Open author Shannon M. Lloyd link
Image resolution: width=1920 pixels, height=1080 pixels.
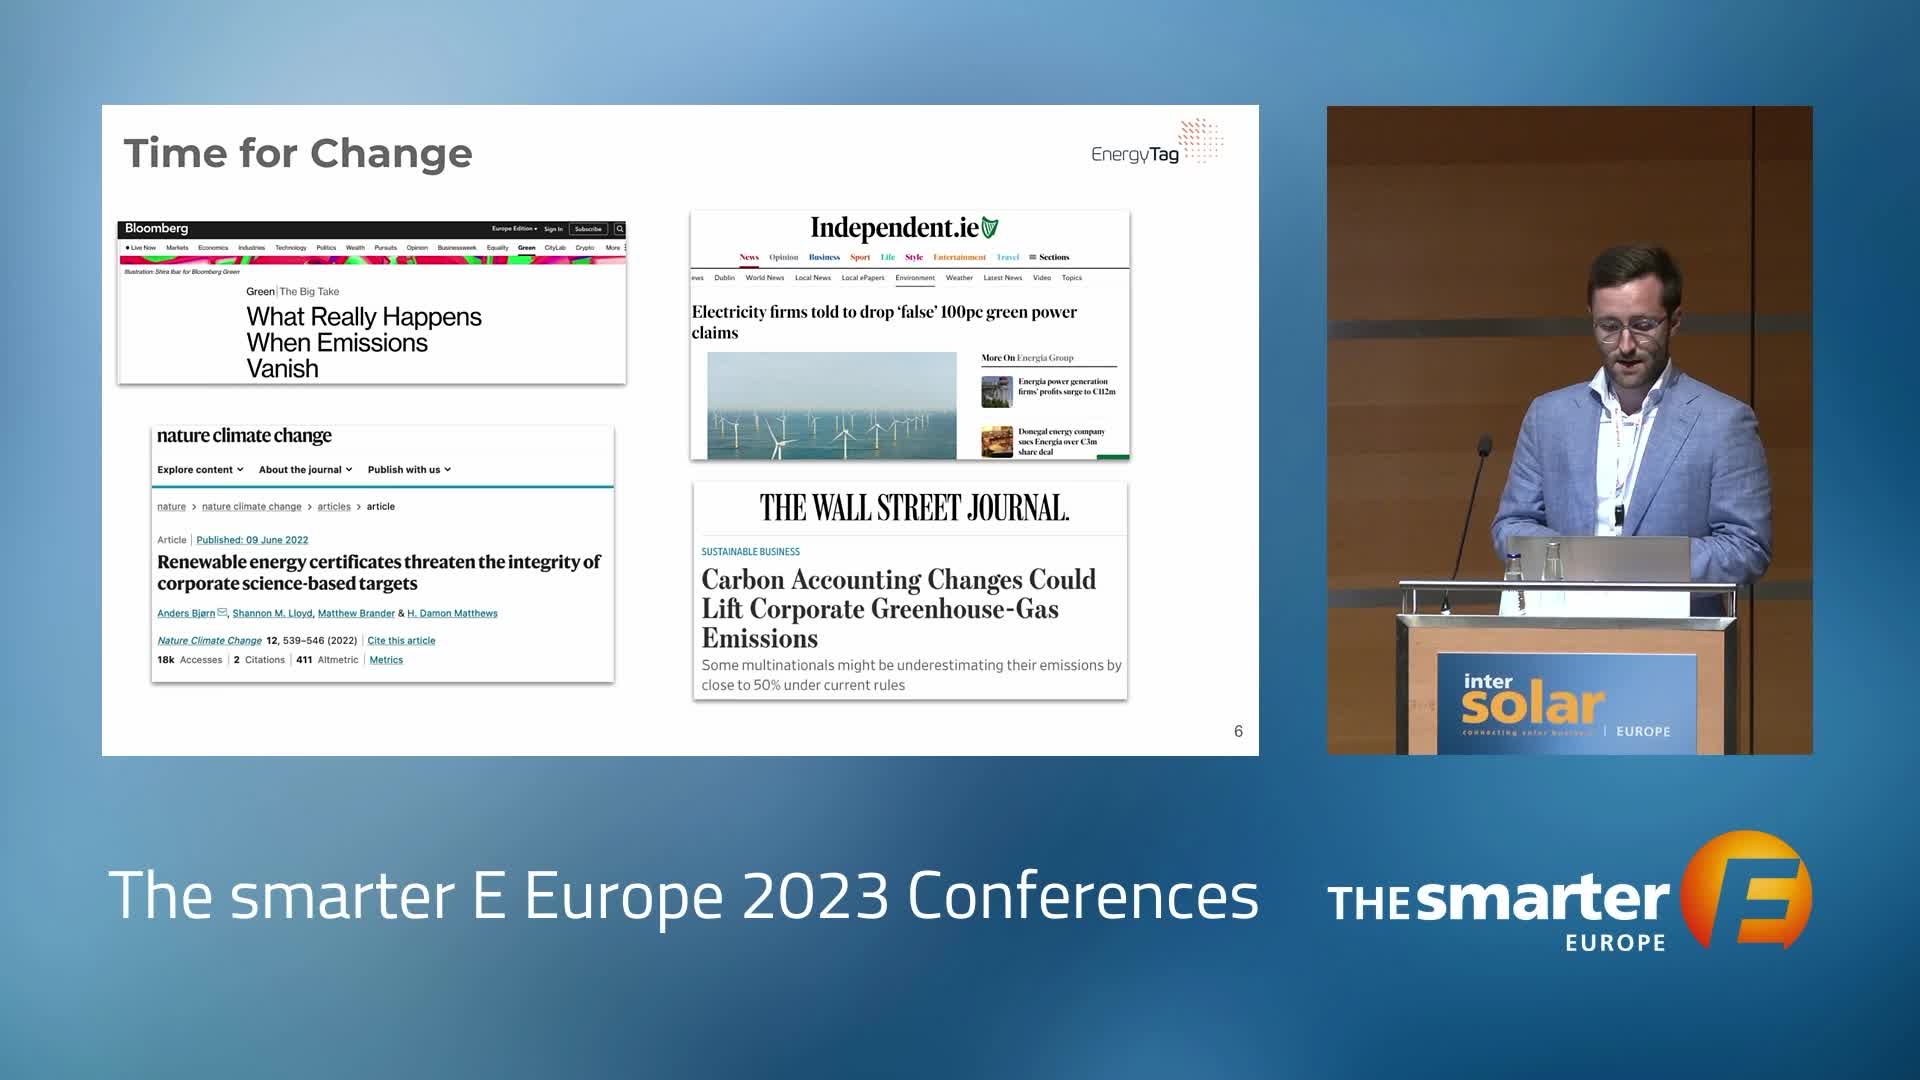272,613
